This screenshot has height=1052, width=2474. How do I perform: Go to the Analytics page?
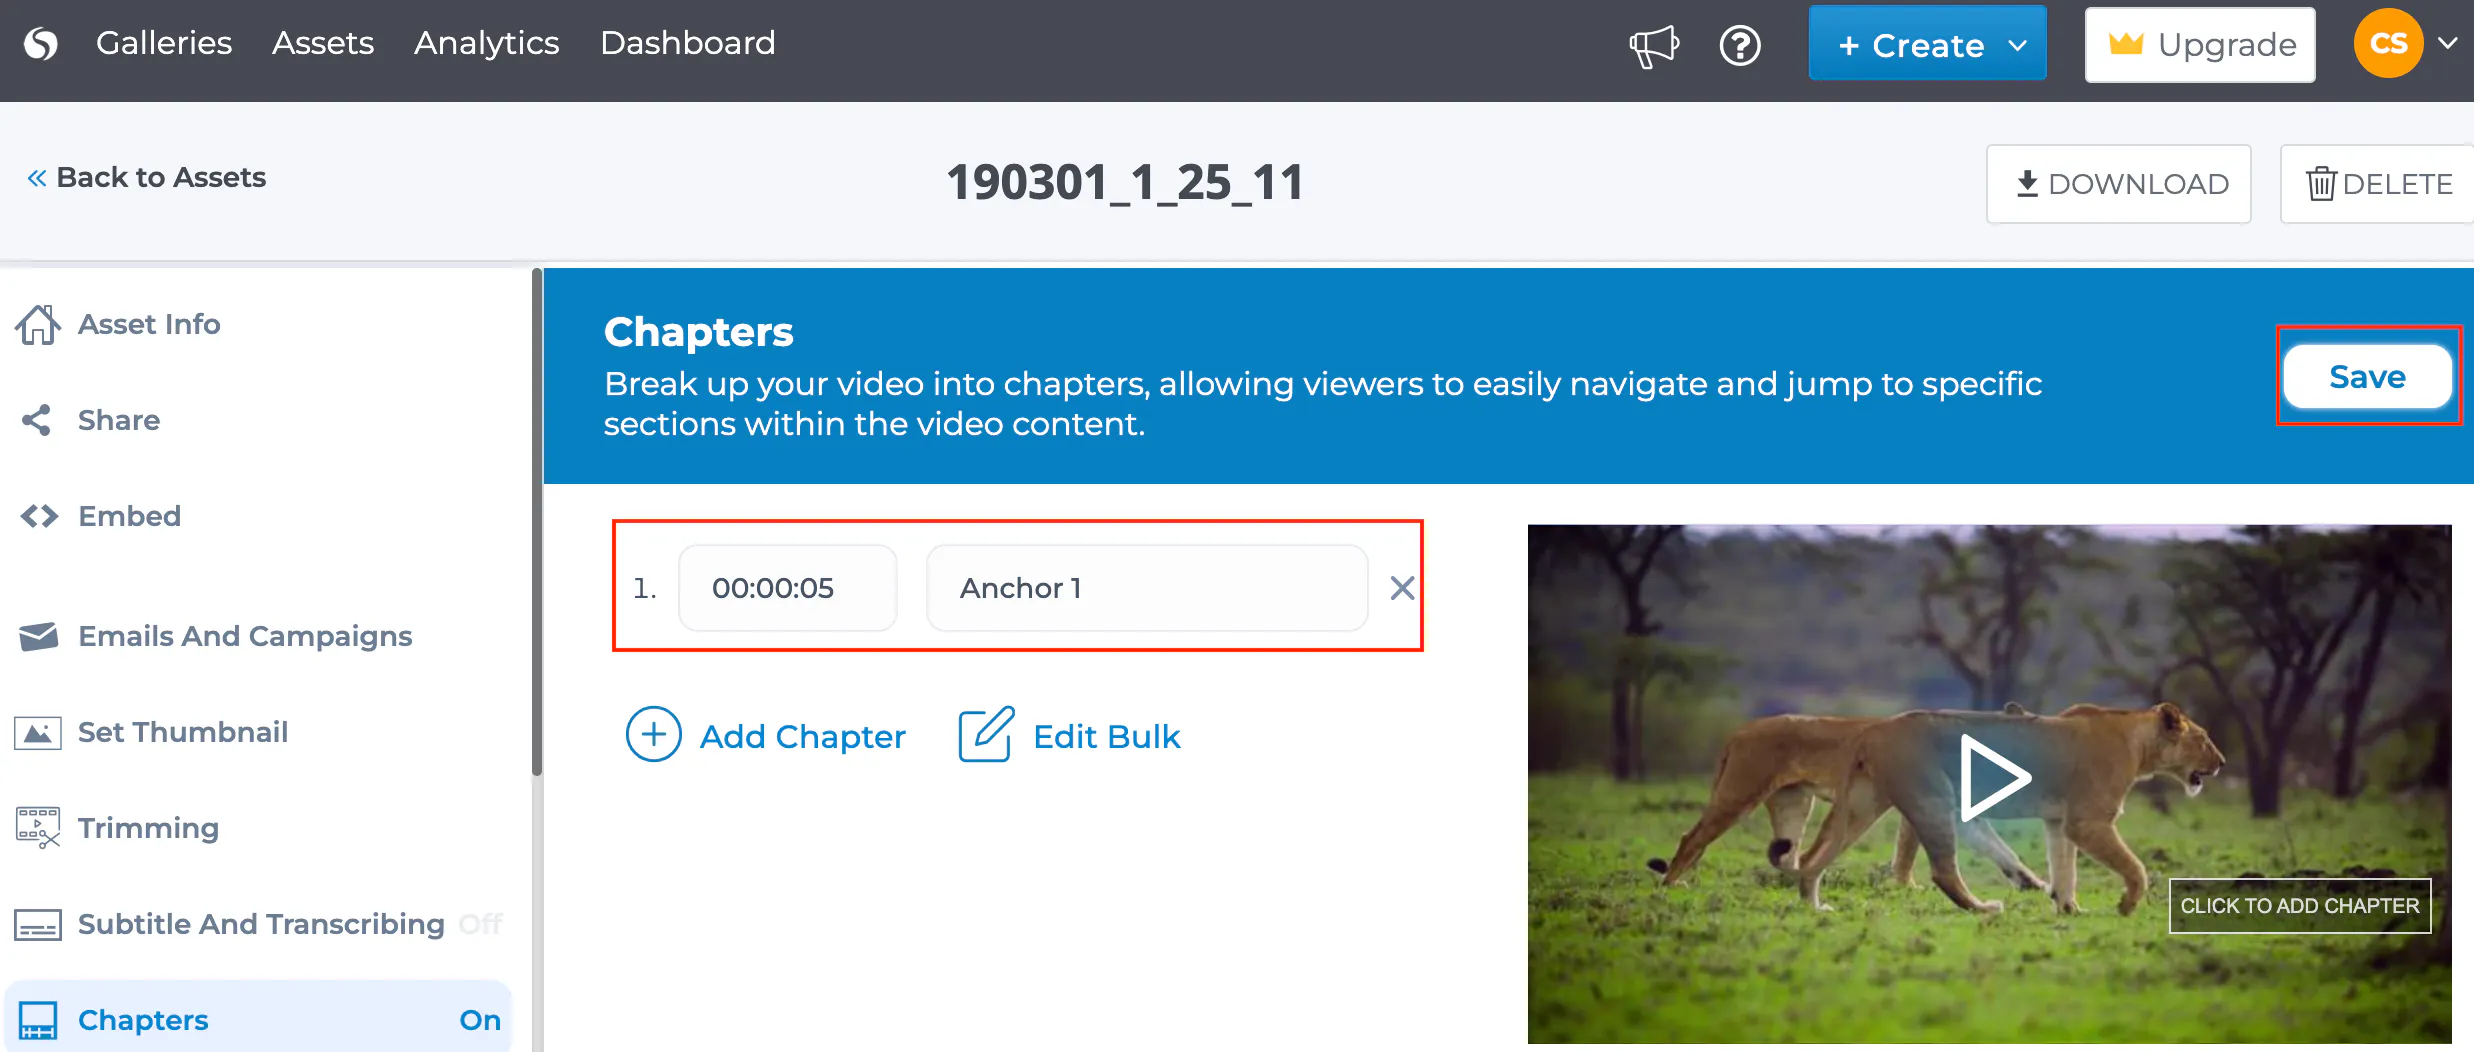[487, 43]
